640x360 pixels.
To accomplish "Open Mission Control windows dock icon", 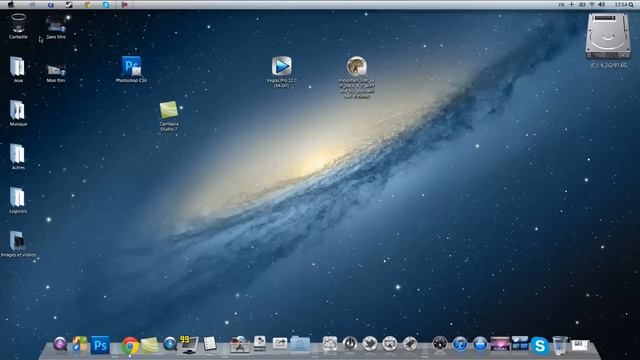I will (520, 344).
